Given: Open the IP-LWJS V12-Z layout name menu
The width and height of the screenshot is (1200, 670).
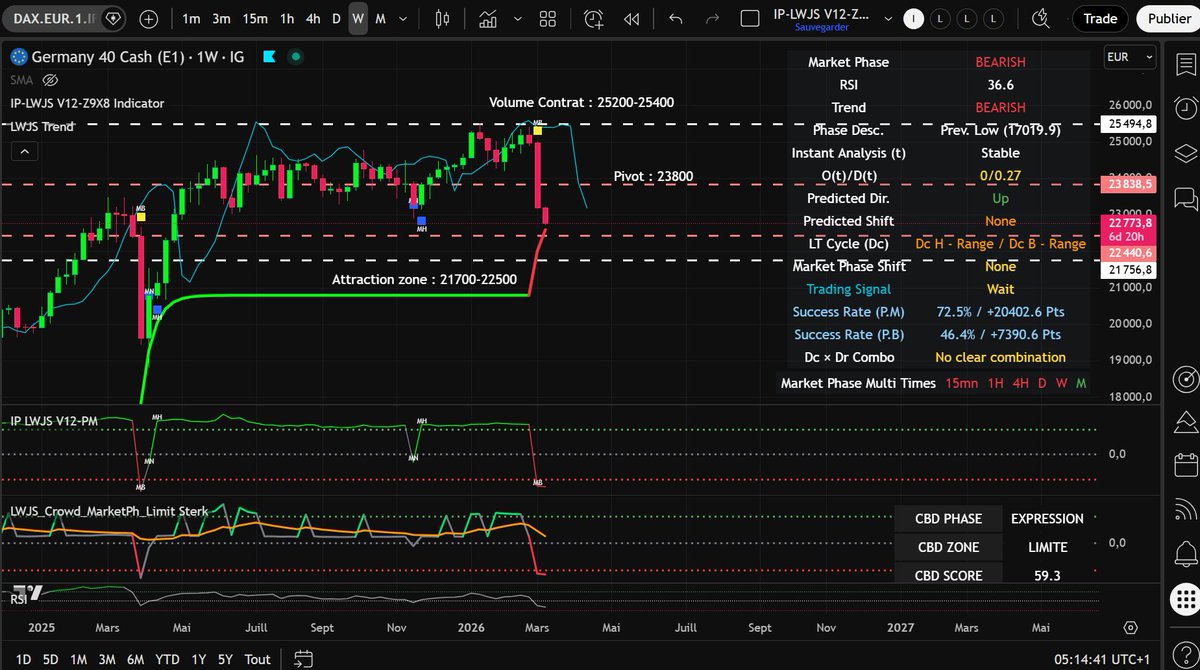Looking at the screenshot, I should (821, 18).
